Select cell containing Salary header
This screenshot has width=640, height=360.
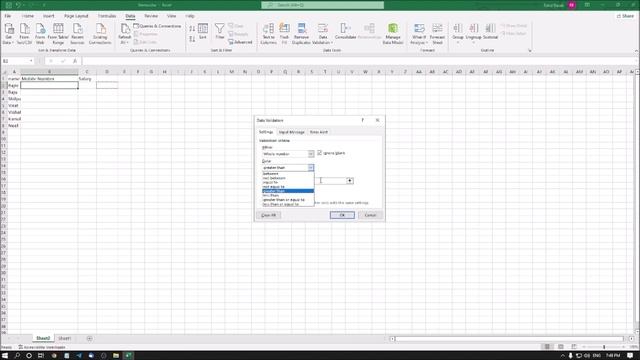87,79
